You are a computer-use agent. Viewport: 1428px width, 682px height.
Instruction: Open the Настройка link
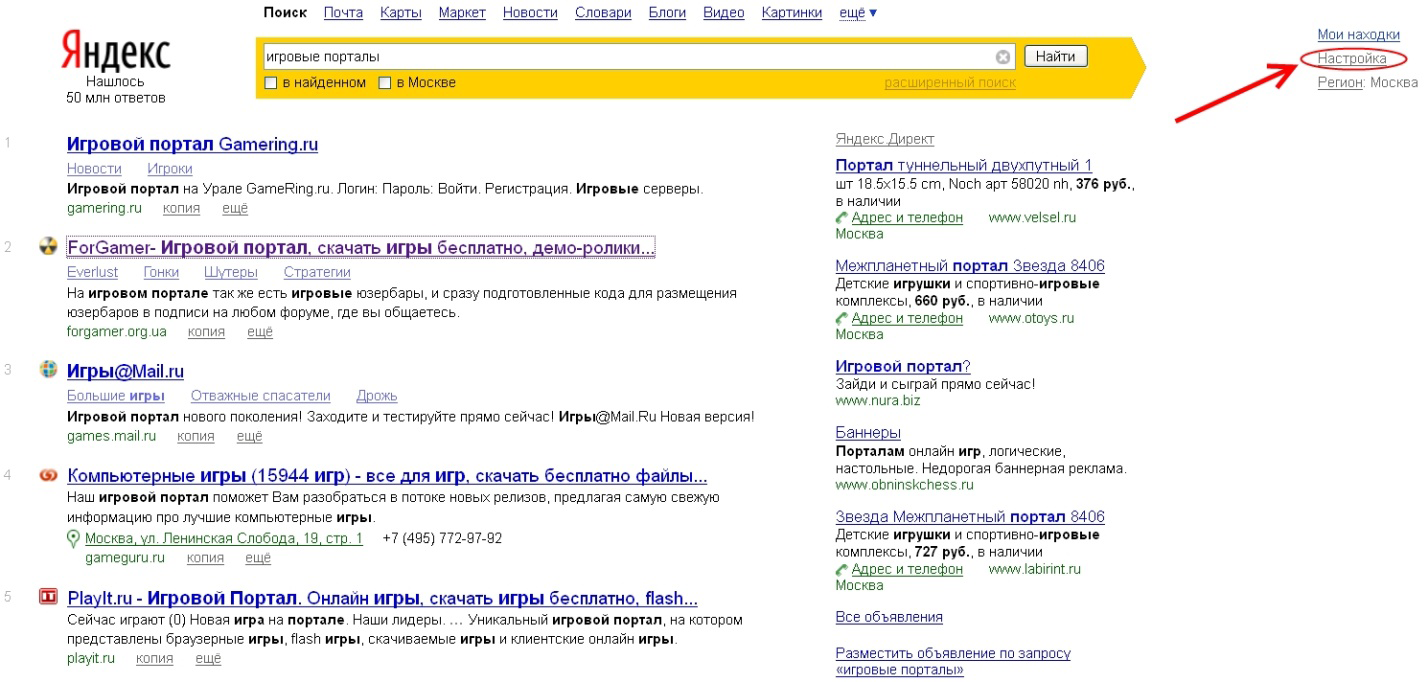click(1352, 59)
